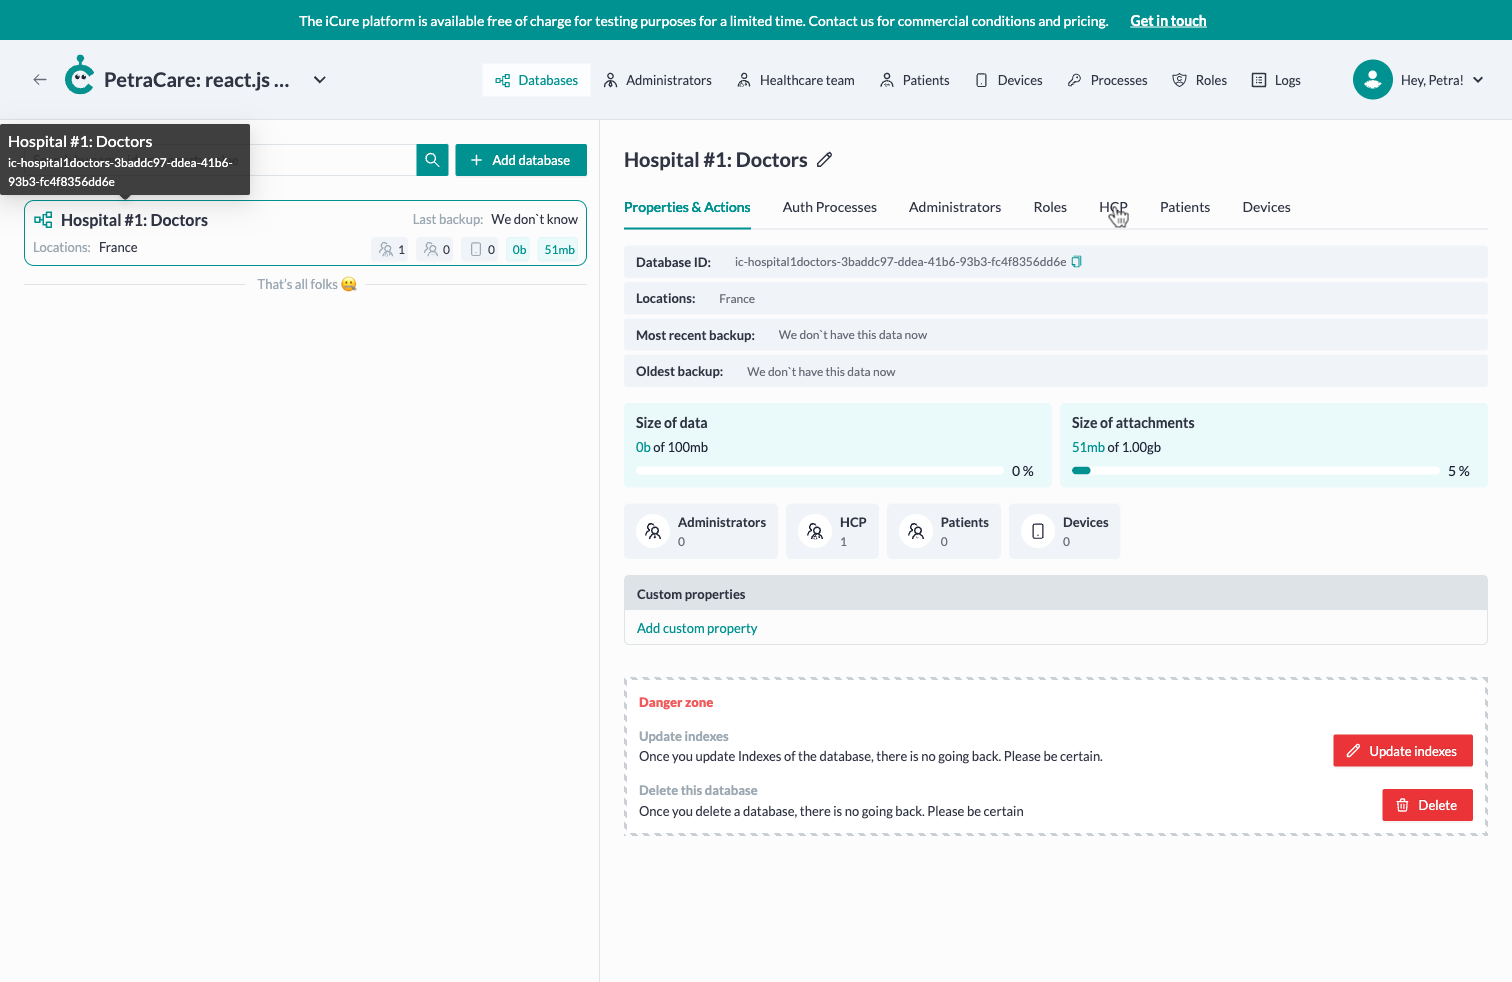
Task: Click the database ID text value
Action: click(900, 262)
